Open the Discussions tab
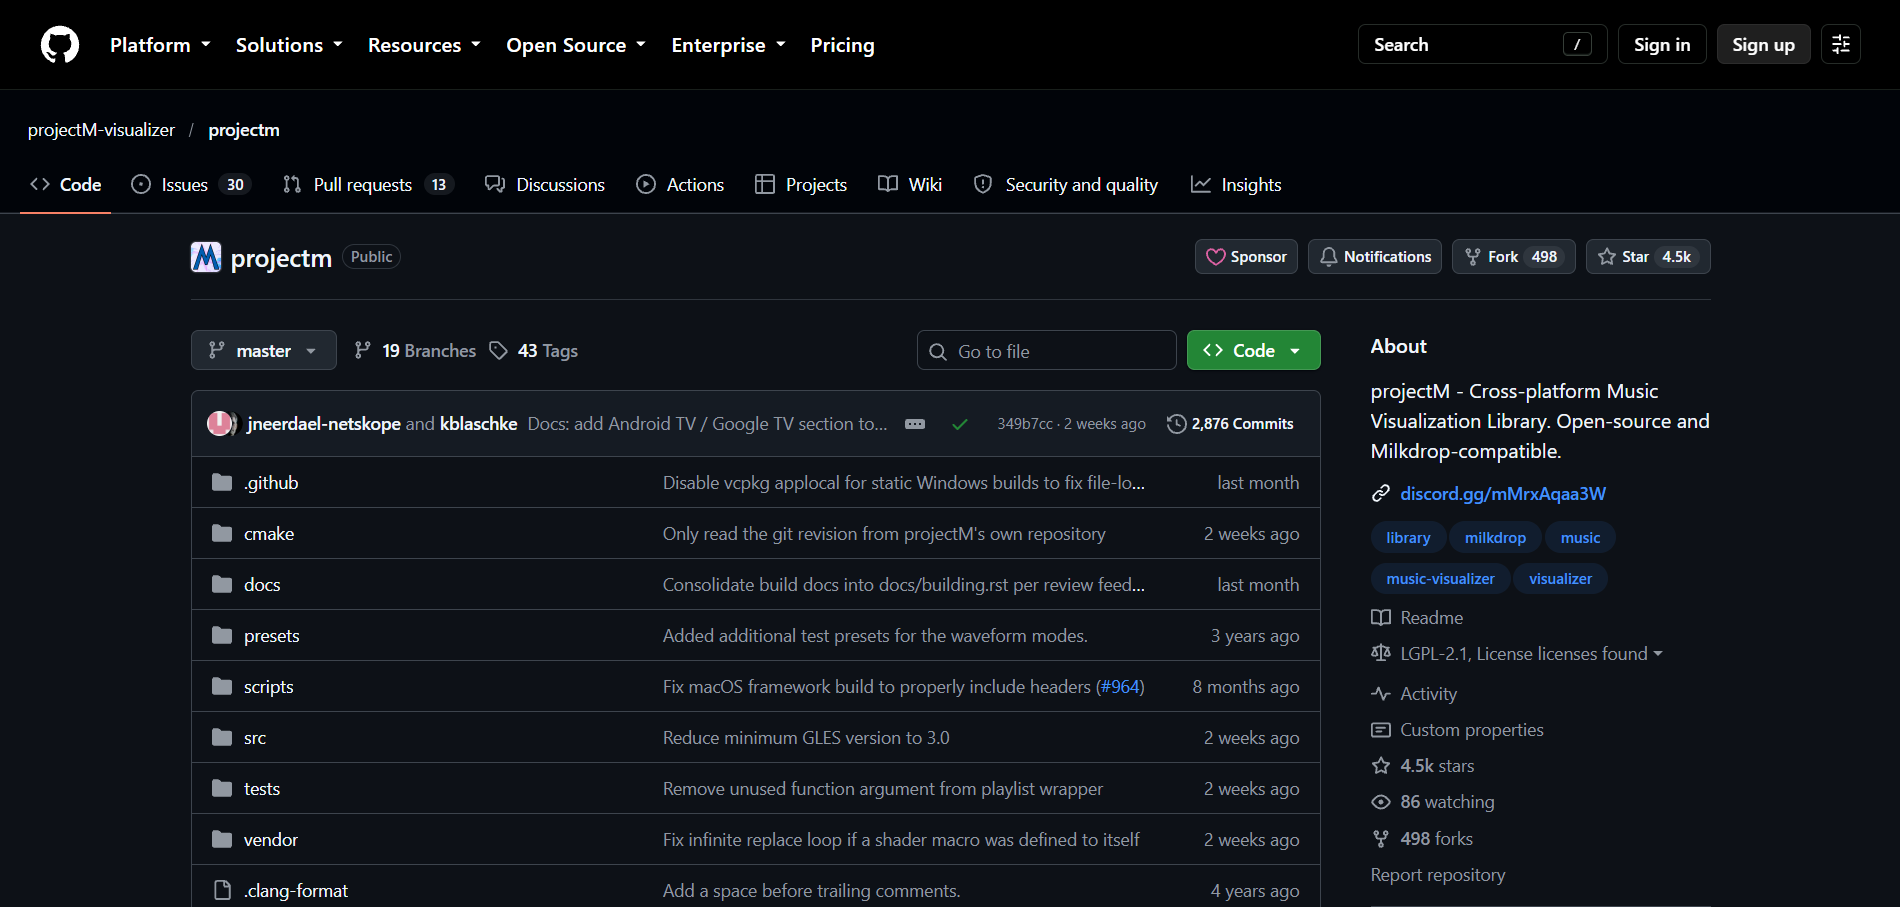Screen dimensions: 1900x907 coord(545,185)
